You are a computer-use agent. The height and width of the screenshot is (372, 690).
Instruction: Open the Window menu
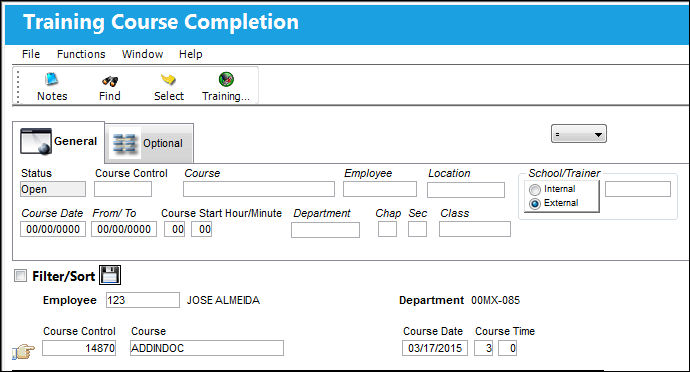[142, 54]
